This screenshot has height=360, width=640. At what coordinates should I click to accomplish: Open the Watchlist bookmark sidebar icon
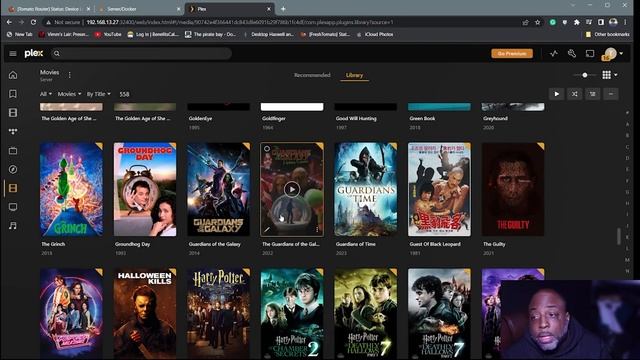pyautogui.click(x=13, y=94)
